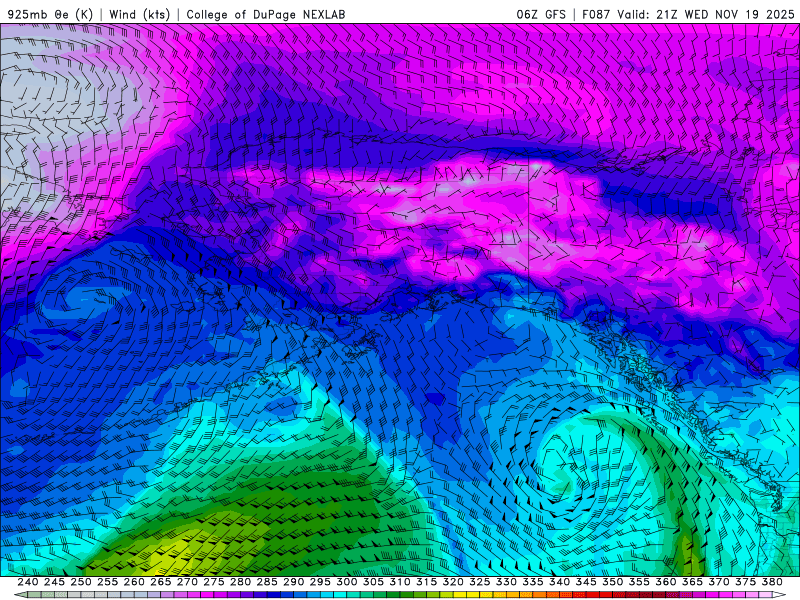Select the 275 value on color scale

[213, 582]
